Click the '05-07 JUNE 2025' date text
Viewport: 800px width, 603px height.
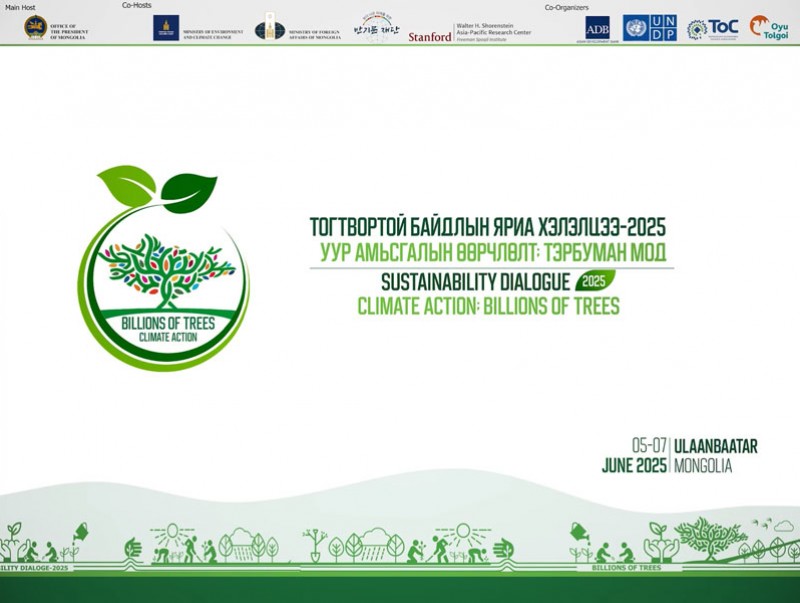[x=634, y=455]
